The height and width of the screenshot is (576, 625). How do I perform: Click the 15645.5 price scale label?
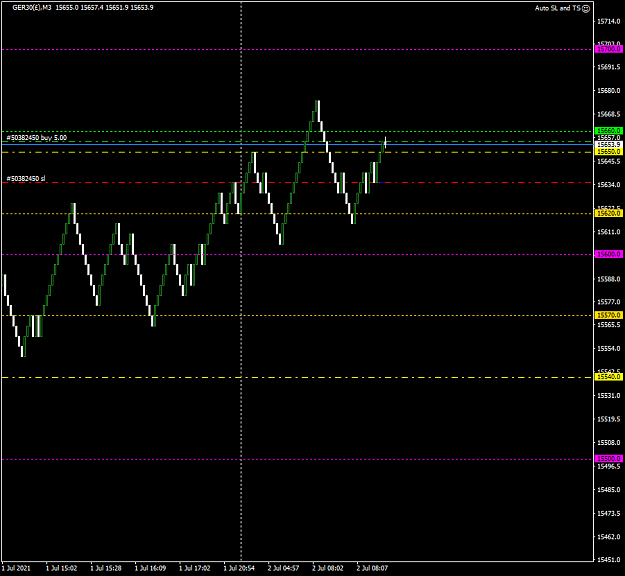[x=609, y=161]
